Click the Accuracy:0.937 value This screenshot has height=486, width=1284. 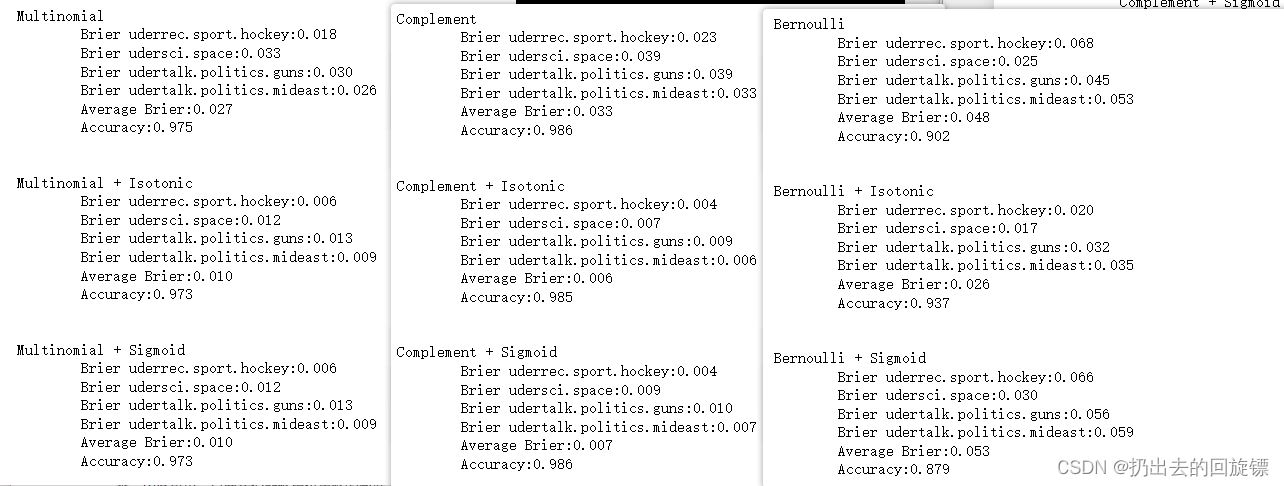point(894,304)
